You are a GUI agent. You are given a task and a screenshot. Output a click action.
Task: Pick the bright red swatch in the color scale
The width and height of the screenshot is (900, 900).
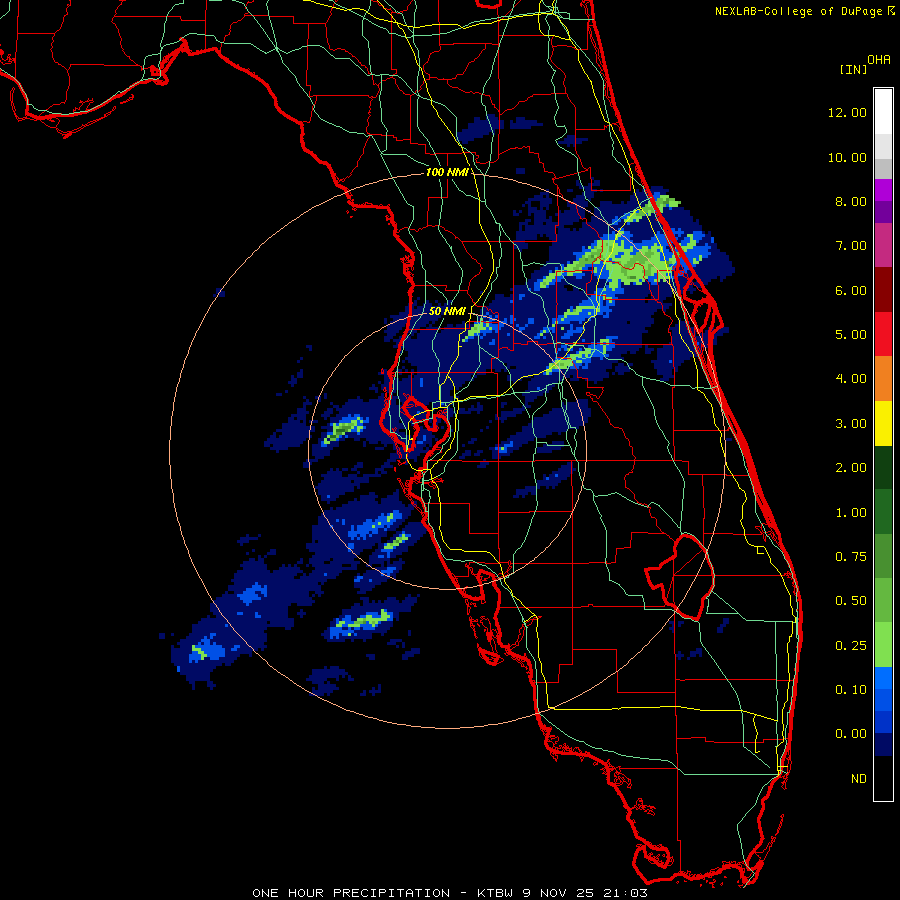click(x=883, y=335)
